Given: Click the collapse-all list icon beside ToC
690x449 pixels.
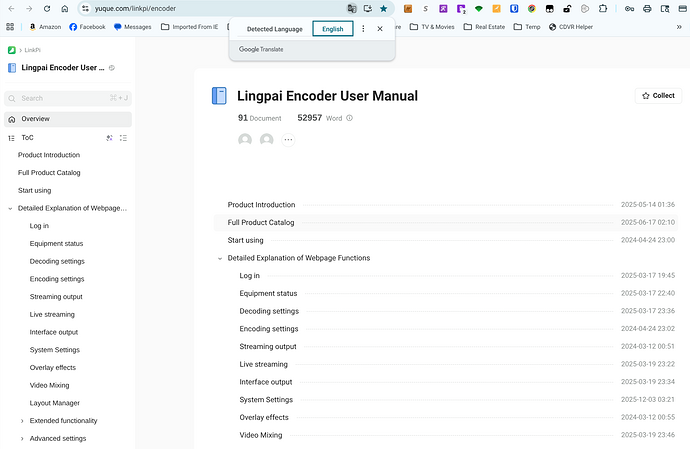Looking at the screenshot, I should [x=123, y=138].
